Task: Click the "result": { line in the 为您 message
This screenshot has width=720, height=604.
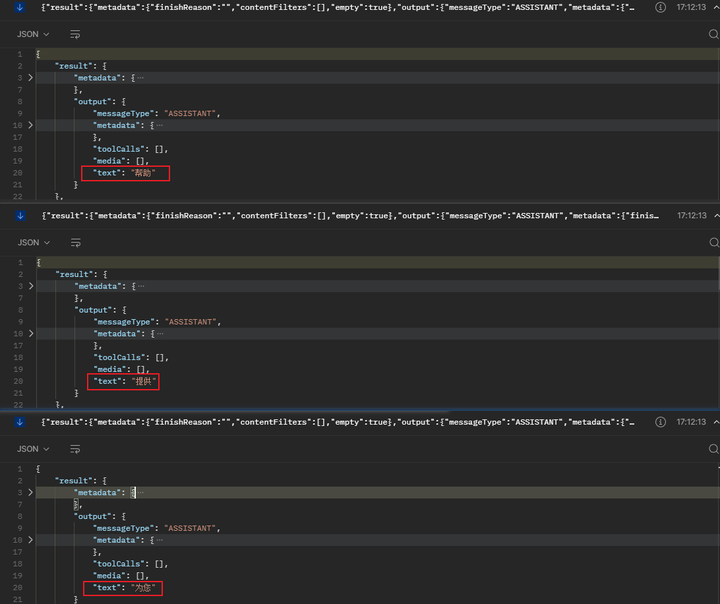Action: pyautogui.click(x=81, y=480)
